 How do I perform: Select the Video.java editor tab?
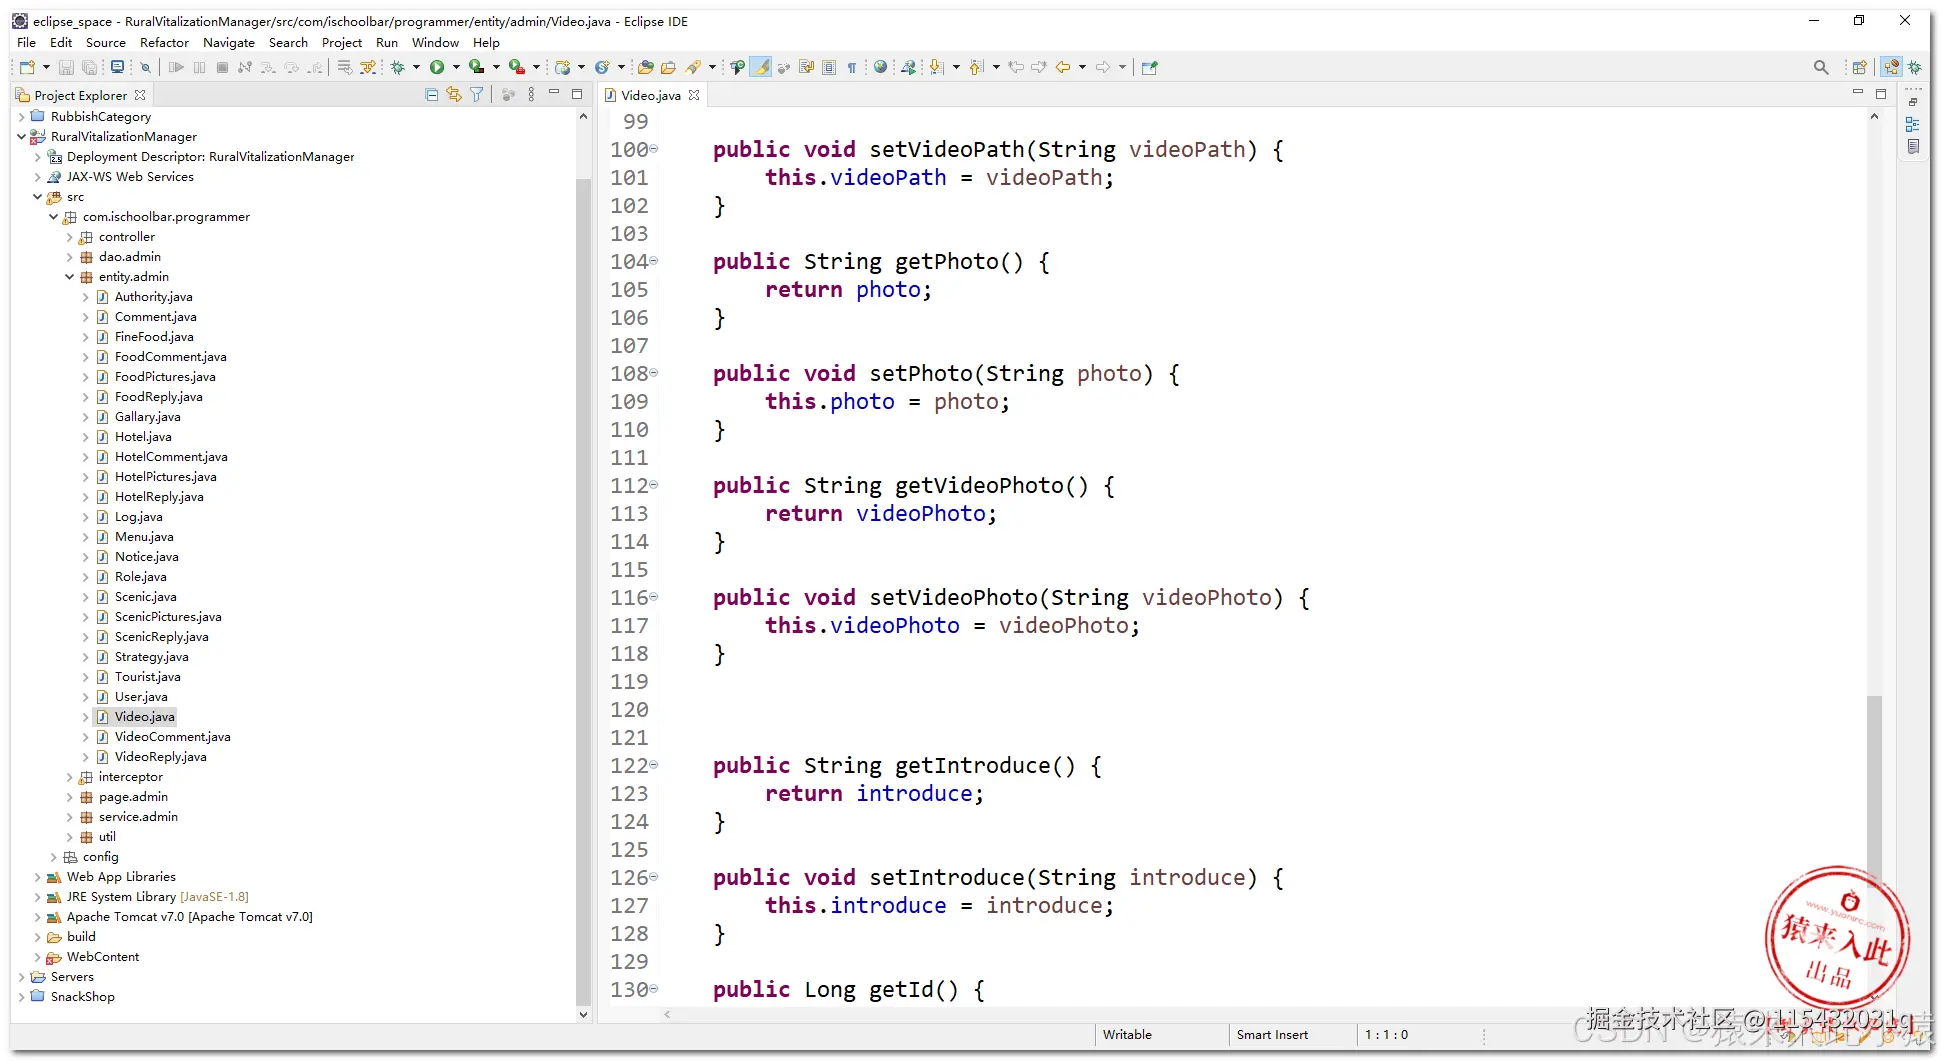[650, 95]
